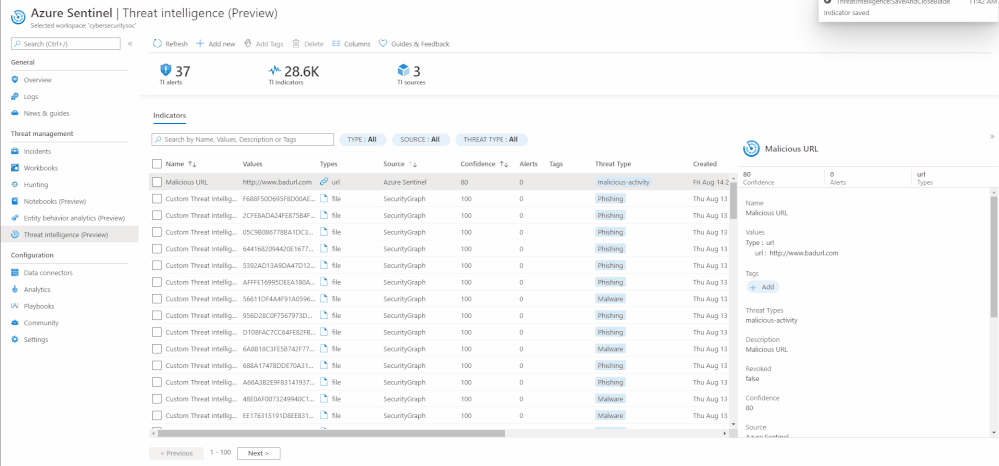999x466 pixels.
Task: Click the TI alerts shield icon
Action: (x=166, y=70)
